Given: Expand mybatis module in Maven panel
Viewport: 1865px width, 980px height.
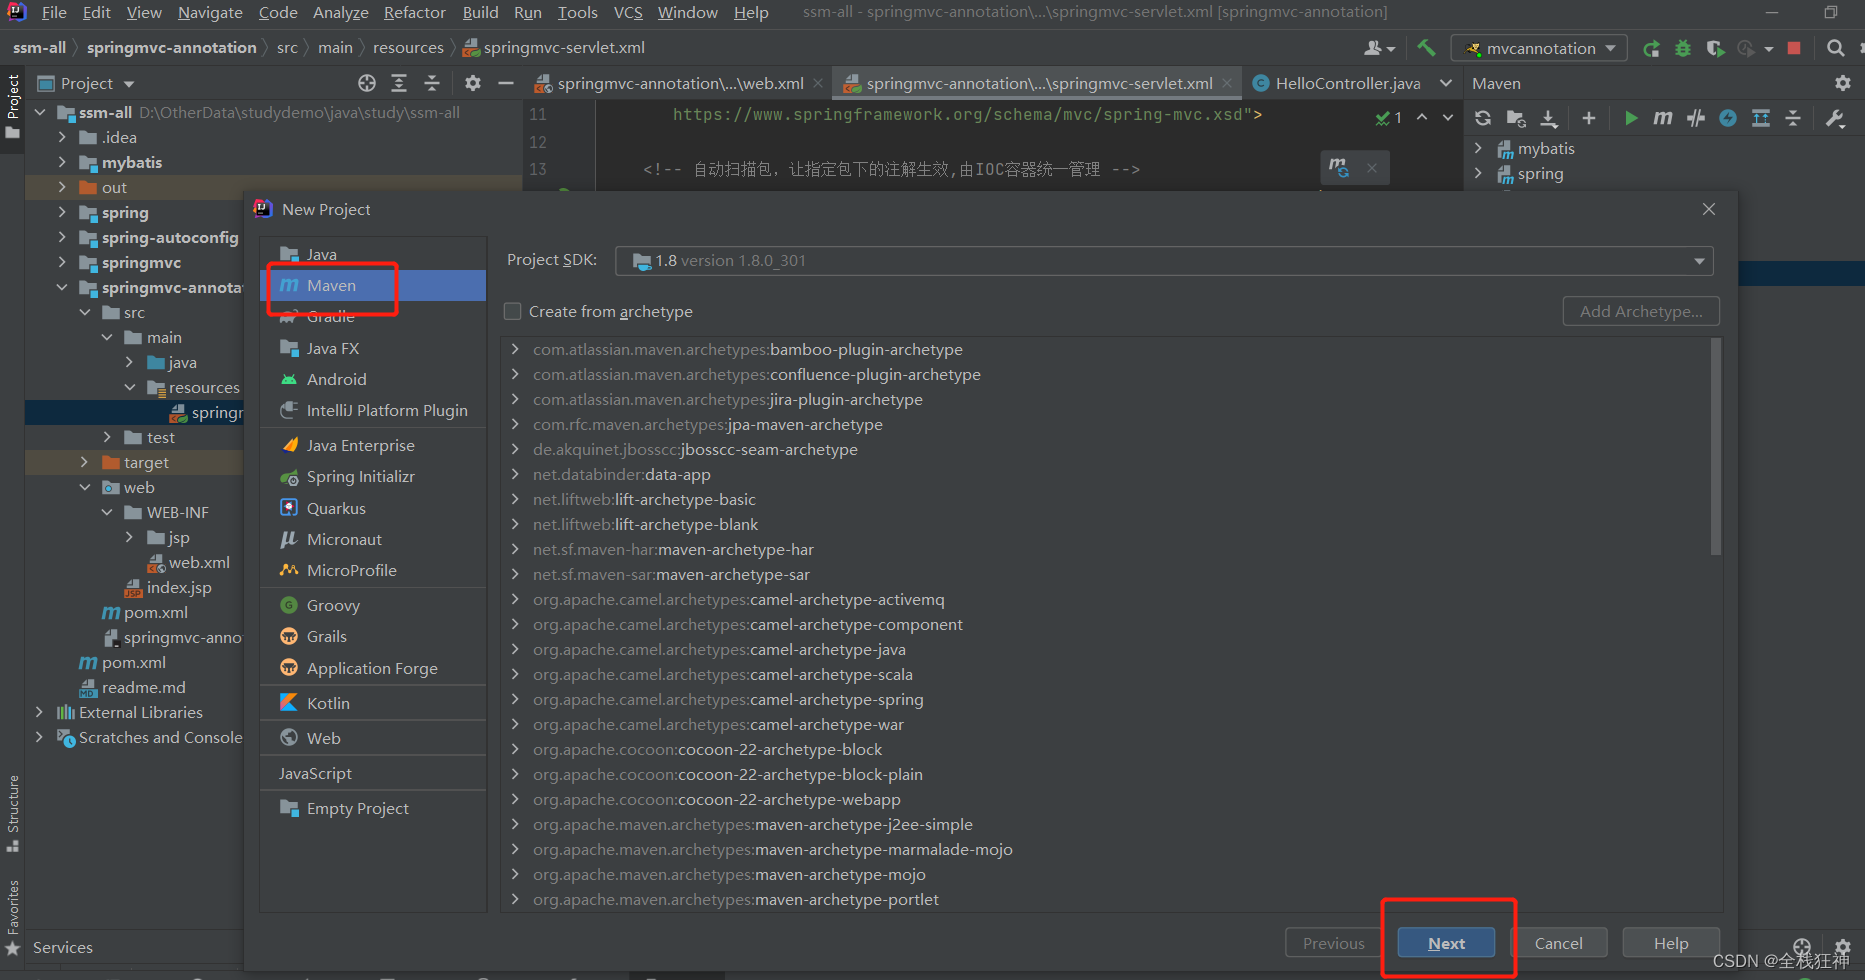Looking at the screenshot, I should (x=1479, y=148).
